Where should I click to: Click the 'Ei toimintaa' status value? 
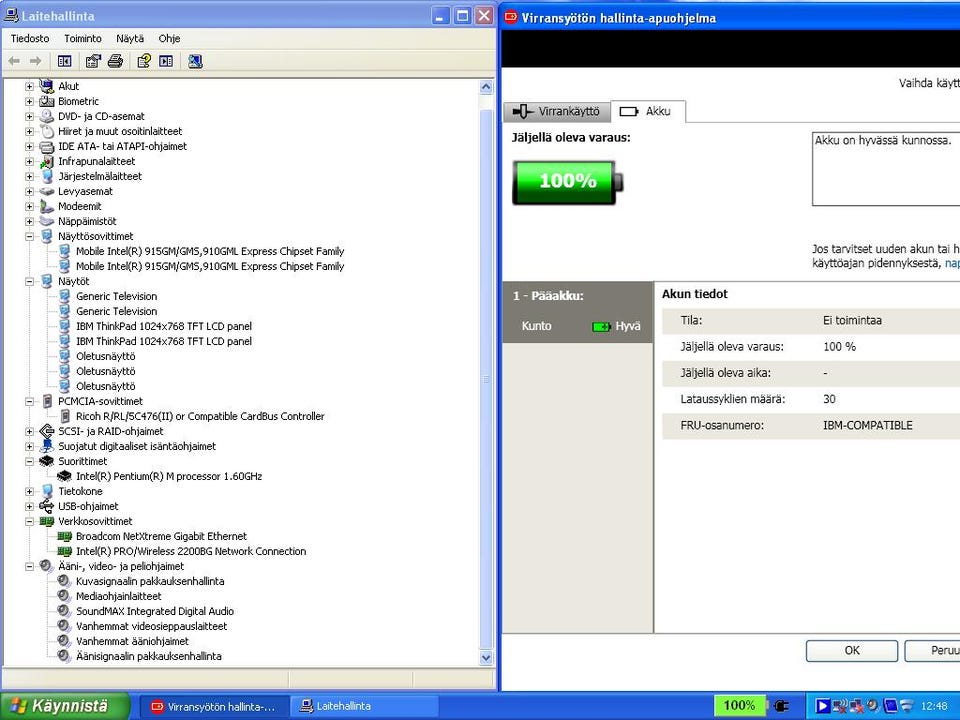(x=852, y=320)
